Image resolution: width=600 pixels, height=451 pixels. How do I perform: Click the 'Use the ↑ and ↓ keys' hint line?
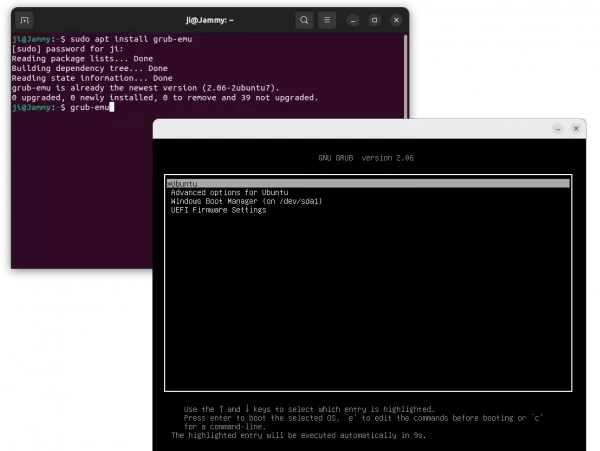tap(309, 409)
